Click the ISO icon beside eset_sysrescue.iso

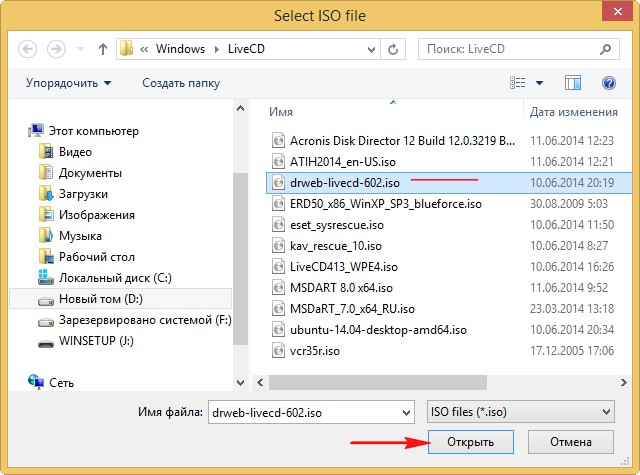click(x=278, y=224)
